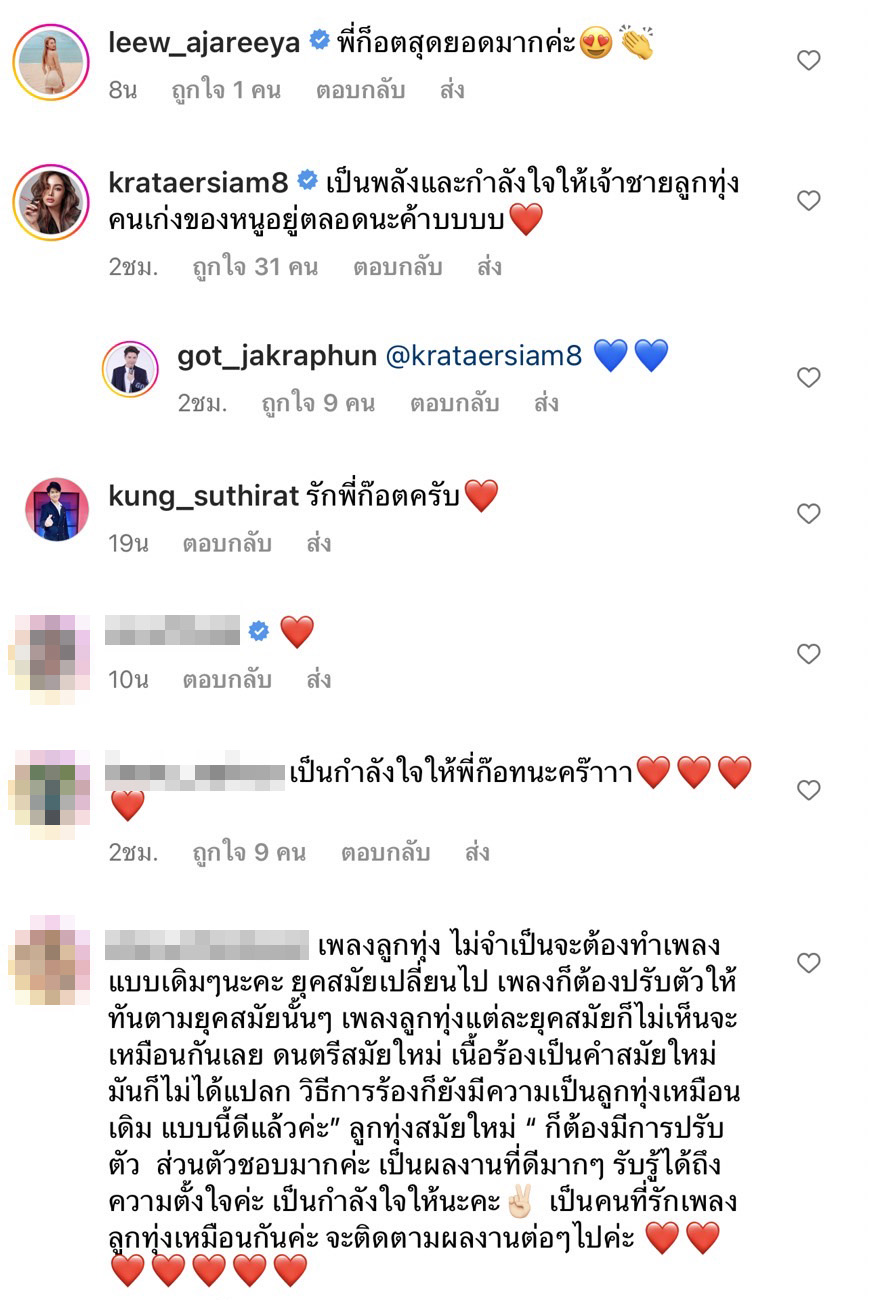This screenshot has height=1300, width=870.
Task: Send (ส่ง) got_jakraphun's reply
Action: [x=546, y=404]
